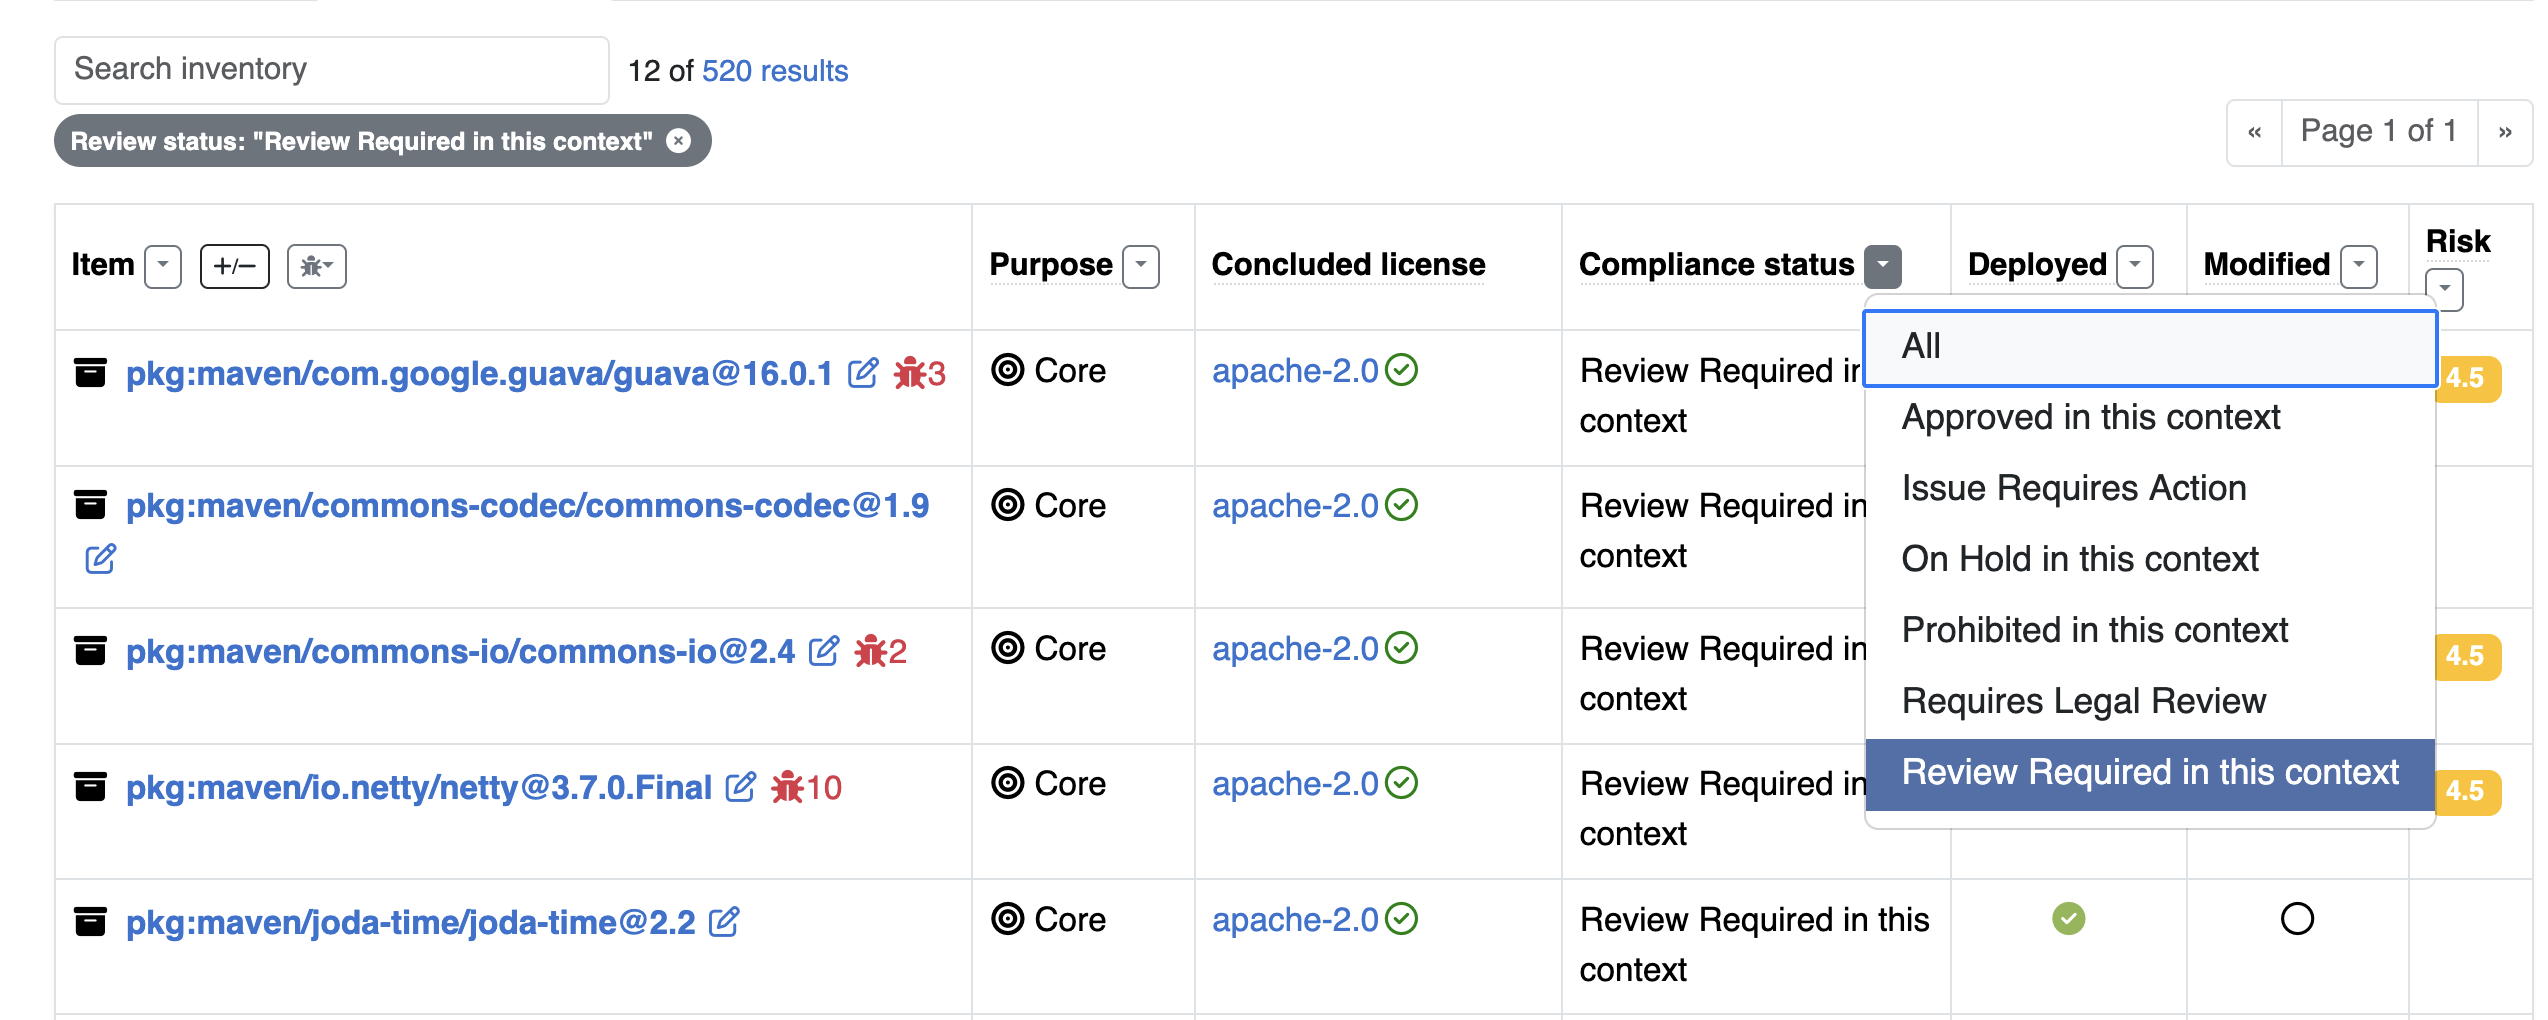Viewport: 2548px width, 1020px height.
Task: Open apache-2.0 license in netty row
Action: pos(1296,784)
